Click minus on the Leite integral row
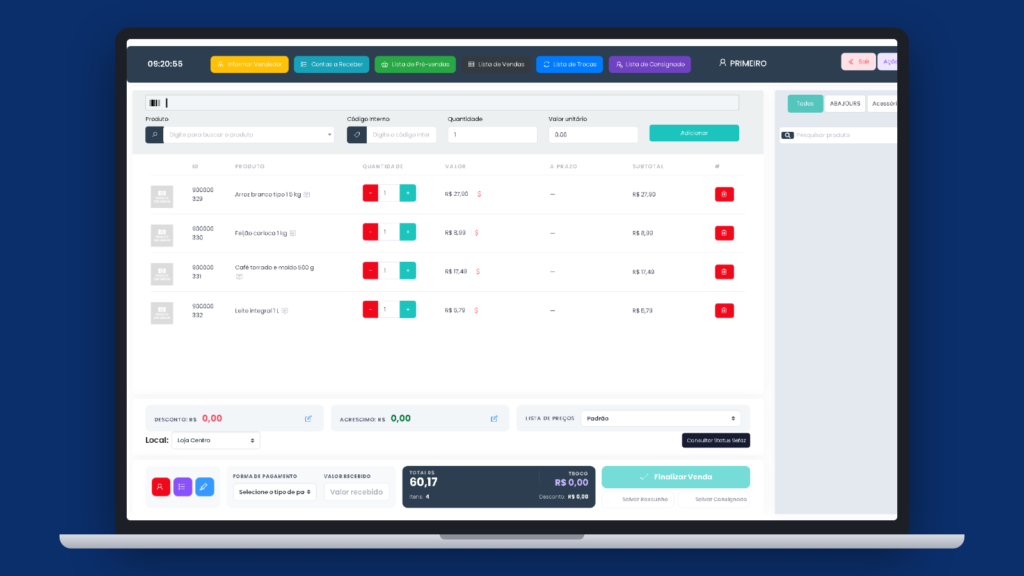The image size is (1024, 576). [370, 310]
